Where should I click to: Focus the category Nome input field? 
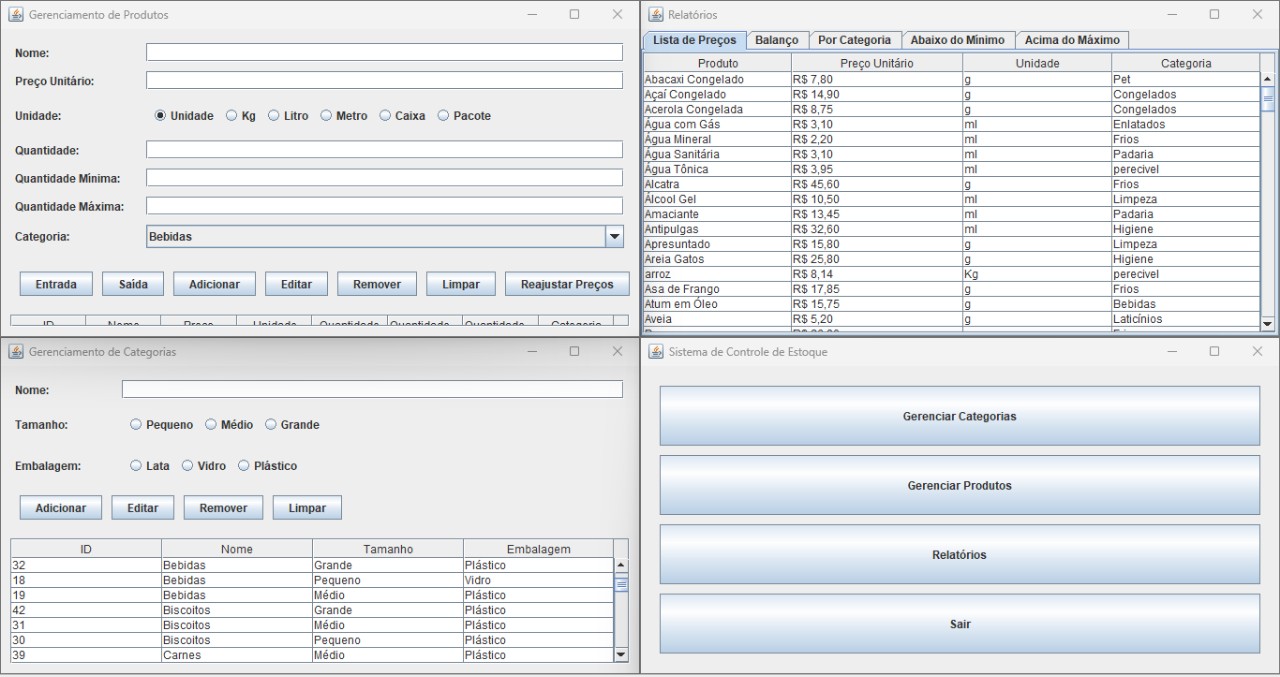pos(372,389)
